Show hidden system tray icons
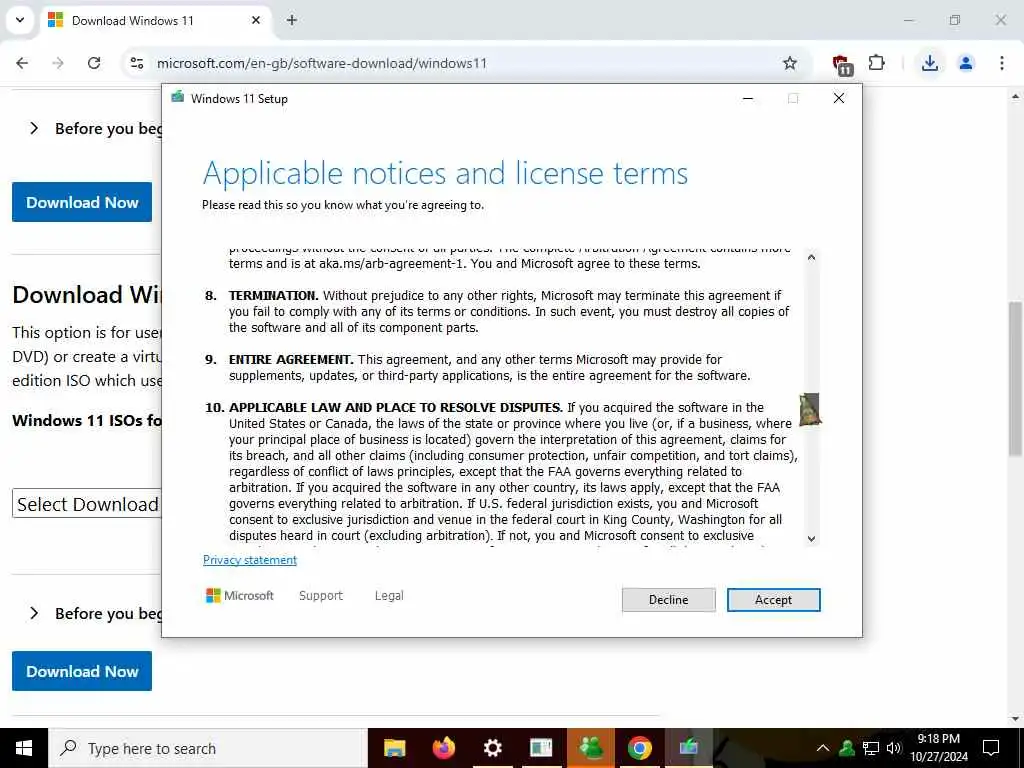 point(823,748)
